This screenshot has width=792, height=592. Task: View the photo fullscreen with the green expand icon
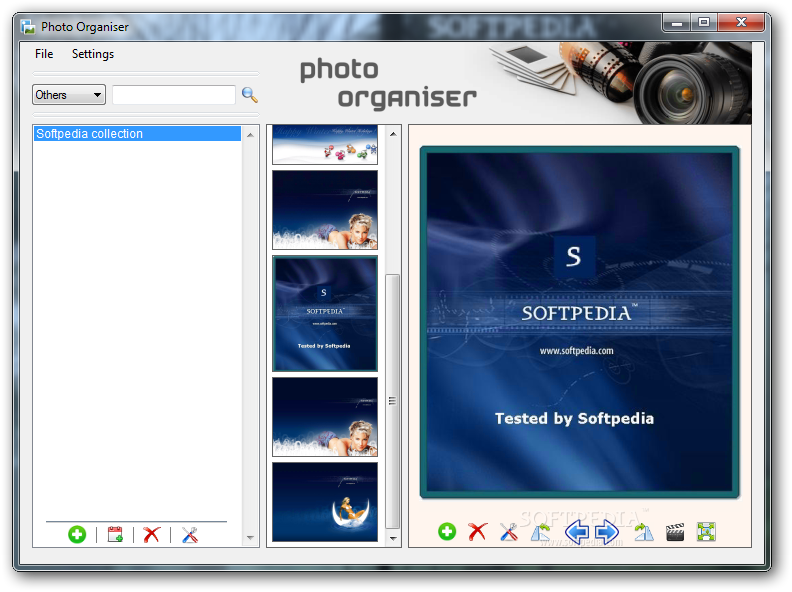pyautogui.click(x=706, y=531)
